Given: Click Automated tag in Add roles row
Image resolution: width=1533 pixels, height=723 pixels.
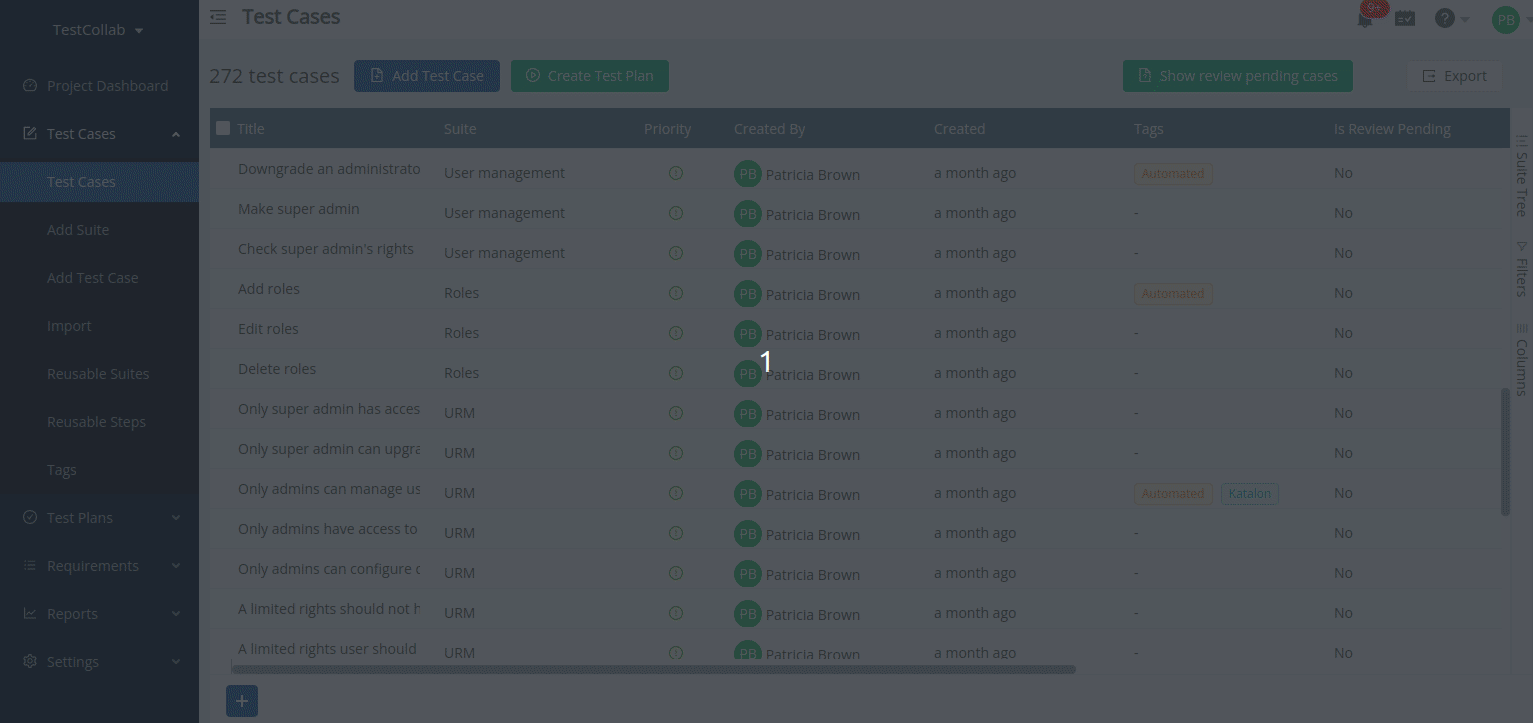Looking at the screenshot, I should click(1173, 294).
